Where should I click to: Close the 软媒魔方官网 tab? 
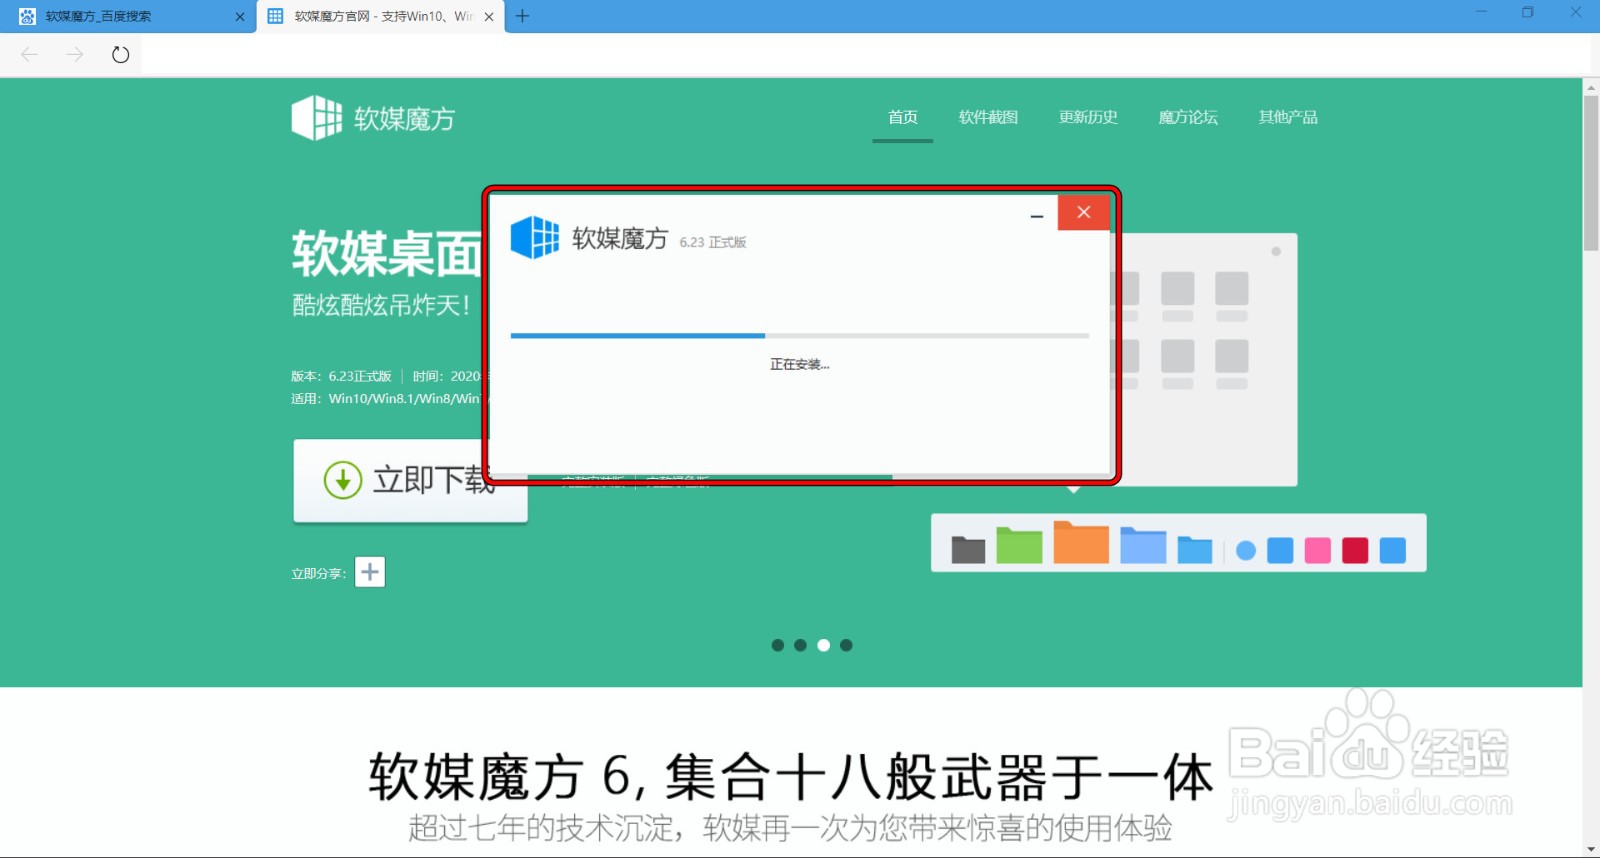(489, 16)
